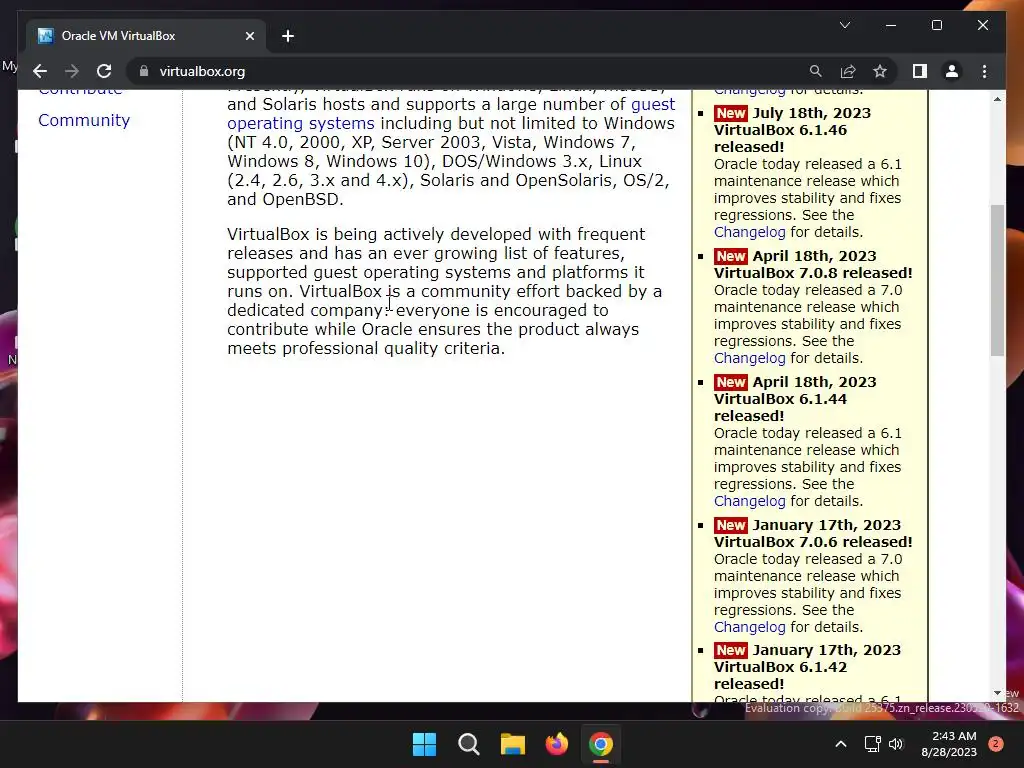Maximize the Chrome window

point(936,25)
